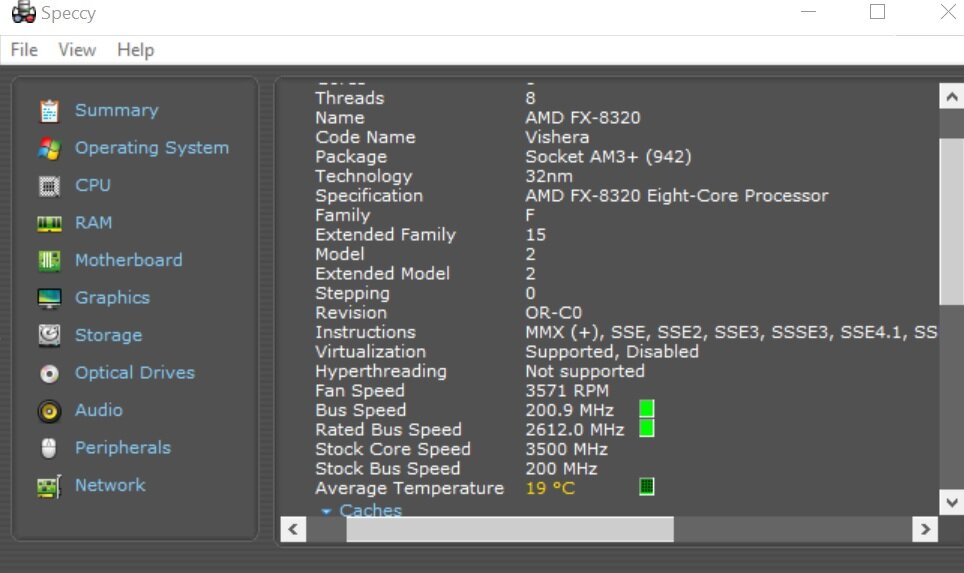This screenshot has width=964, height=573.
Task: Open the Peripherals section
Action: point(123,448)
